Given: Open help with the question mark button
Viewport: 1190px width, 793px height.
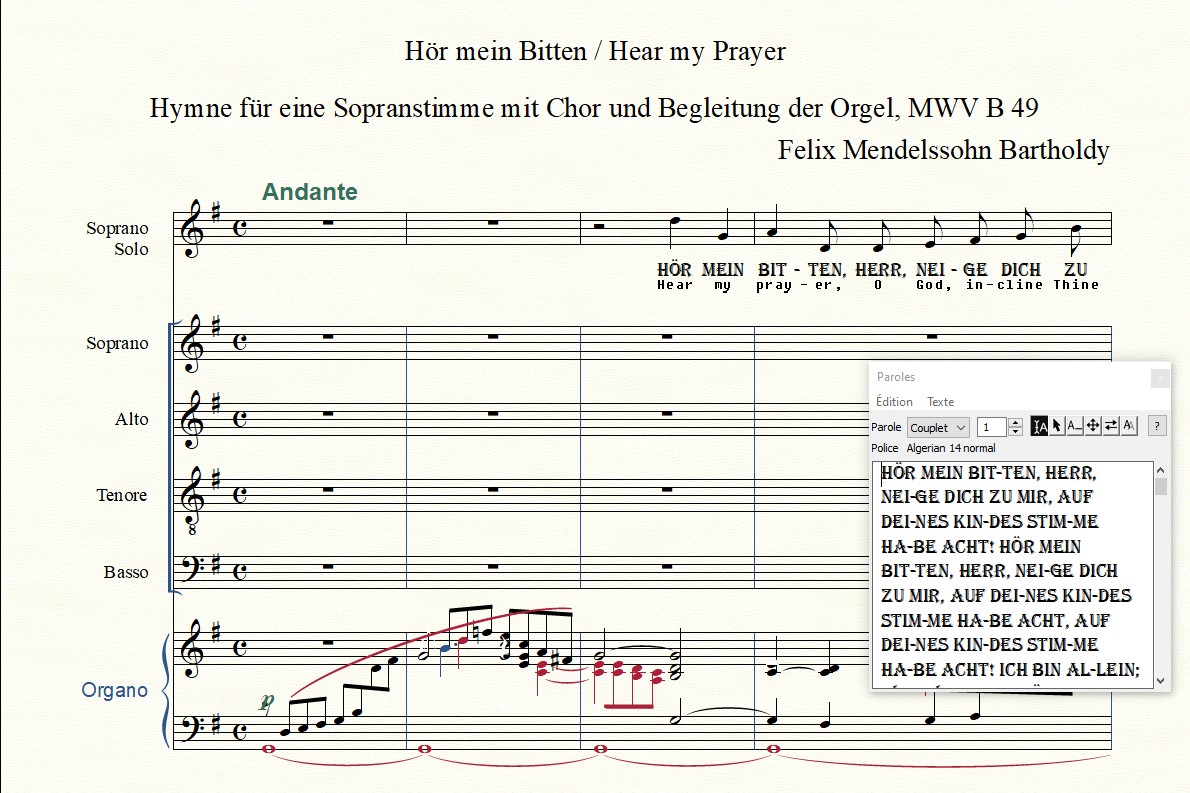Looking at the screenshot, I should pos(1157,426).
